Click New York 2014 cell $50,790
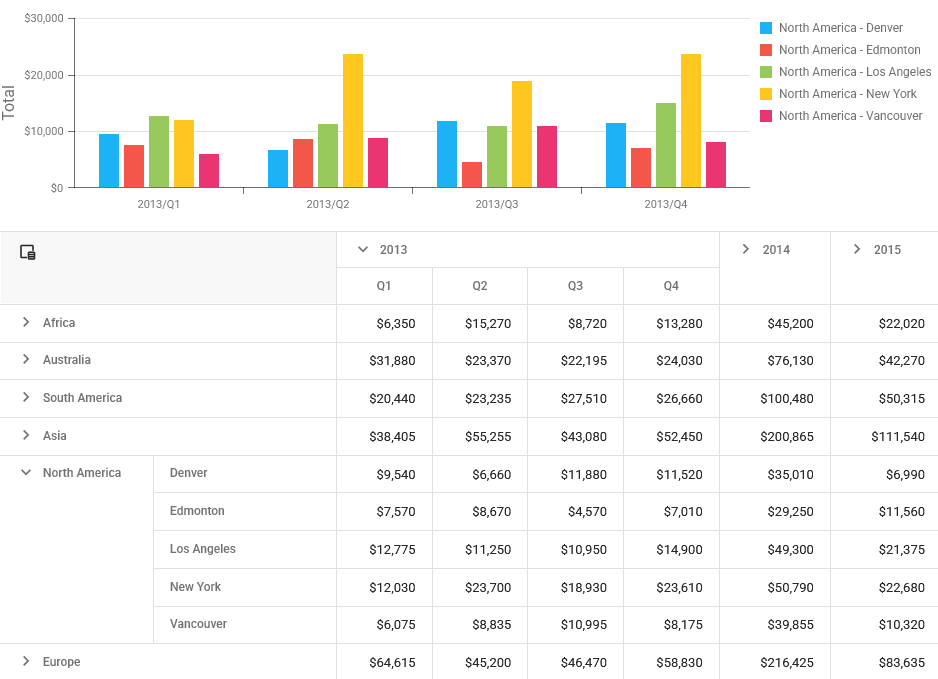 click(x=775, y=587)
